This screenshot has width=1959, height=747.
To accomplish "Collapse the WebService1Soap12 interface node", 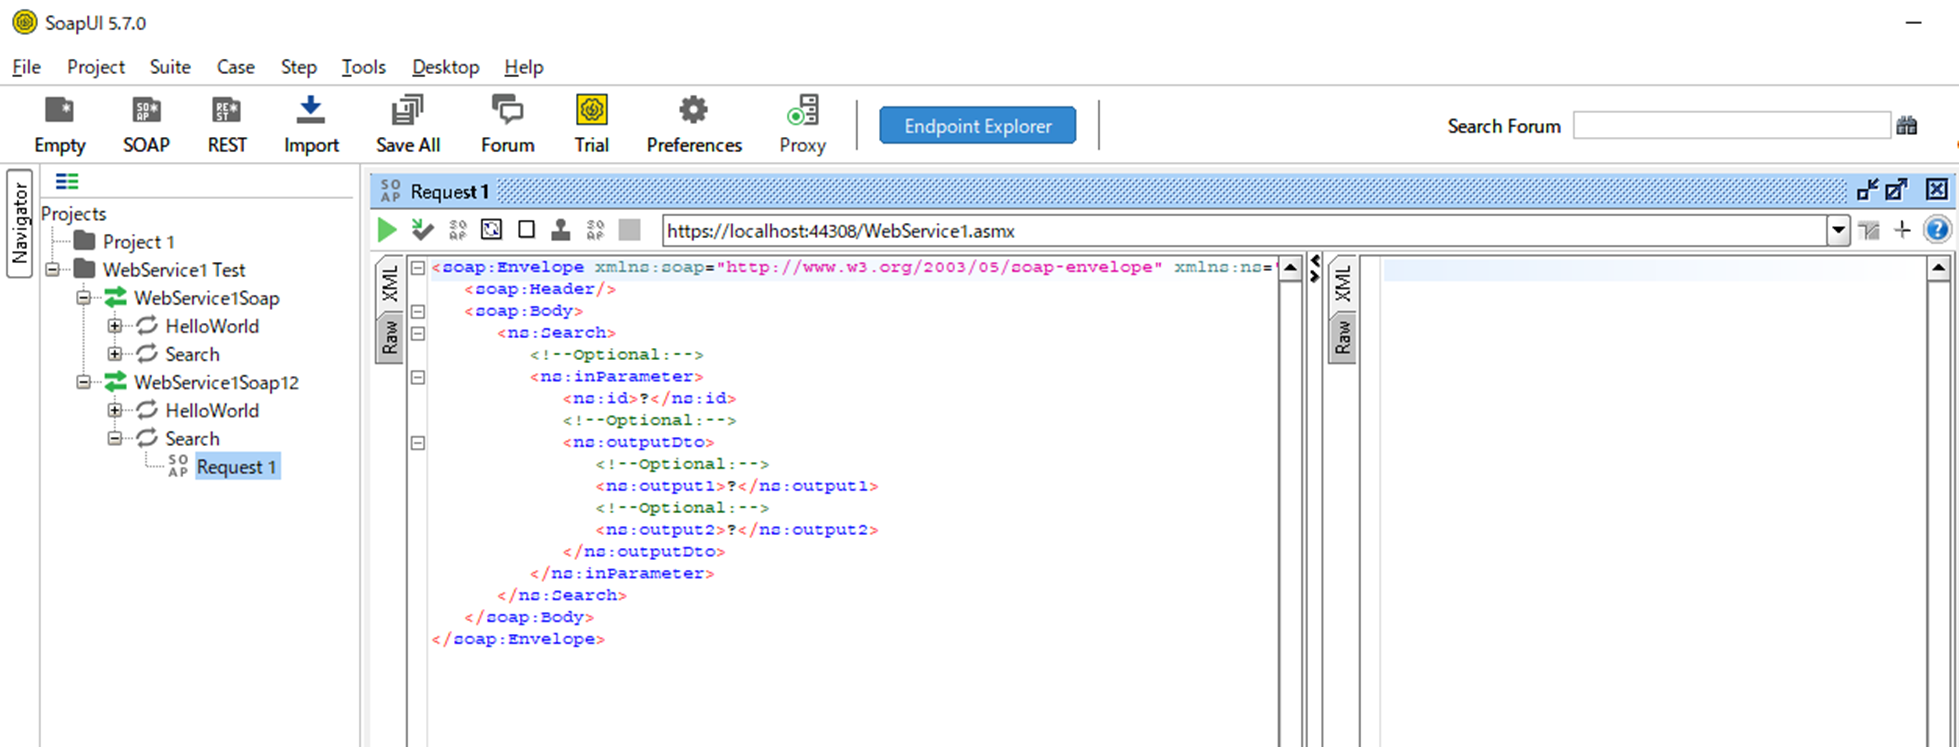I will (84, 382).
